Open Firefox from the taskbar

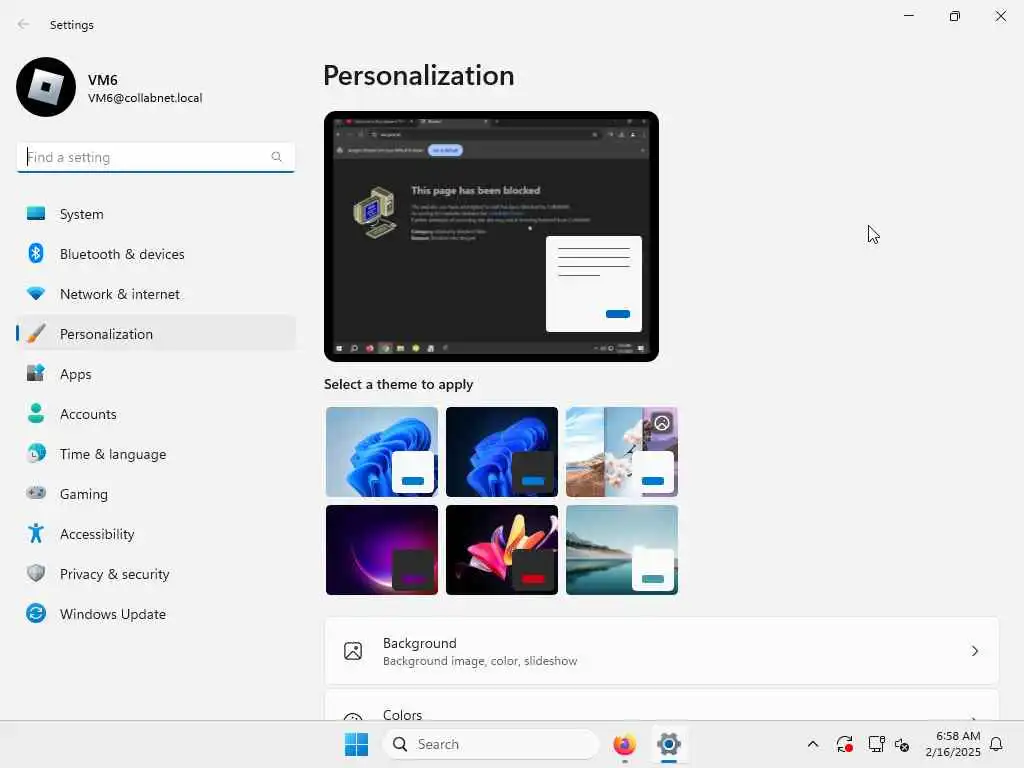tap(624, 744)
